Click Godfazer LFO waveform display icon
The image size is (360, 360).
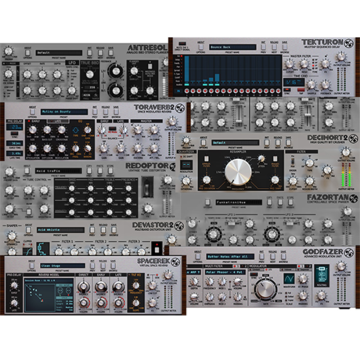pyautogui.click(x=288, y=278)
